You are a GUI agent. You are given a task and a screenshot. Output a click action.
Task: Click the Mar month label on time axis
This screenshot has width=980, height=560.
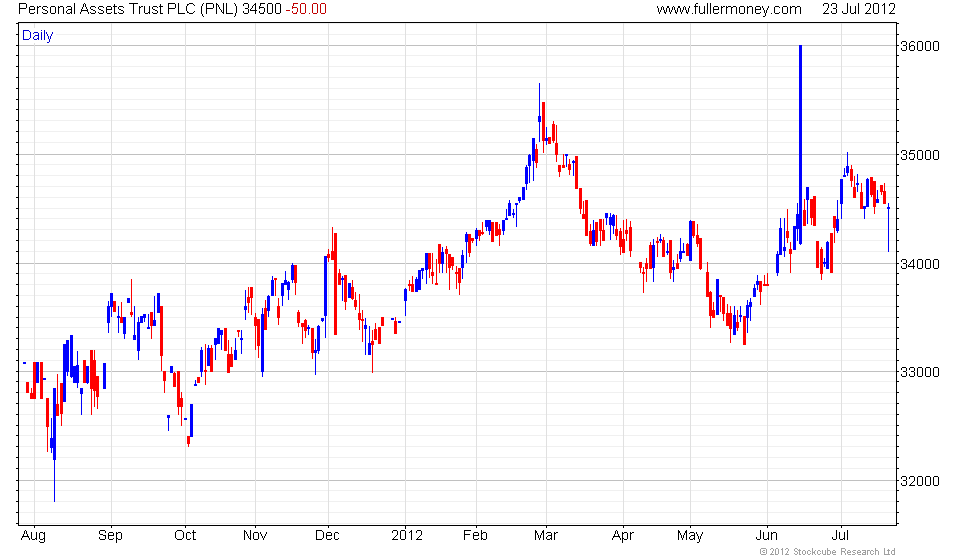click(x=546, y=536)
